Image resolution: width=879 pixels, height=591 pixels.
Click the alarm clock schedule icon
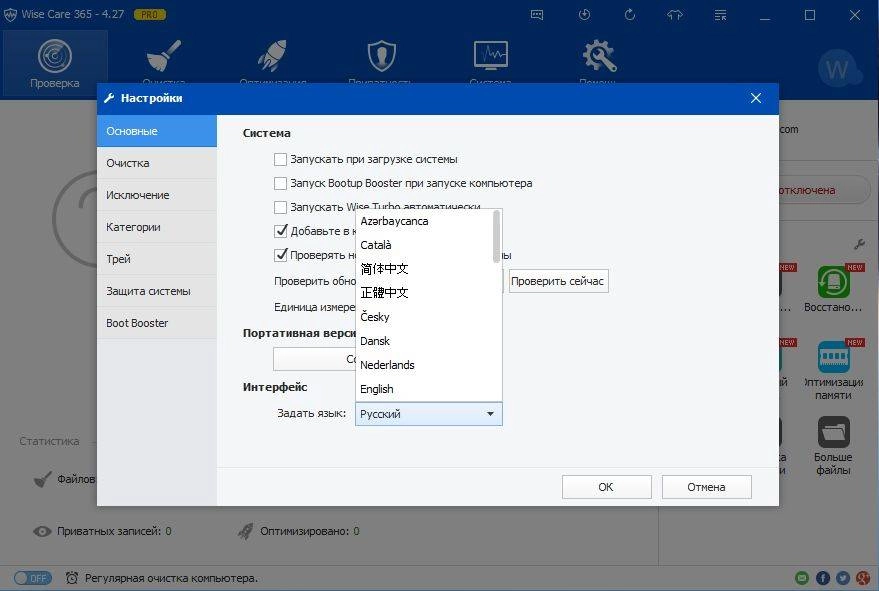point(72,578)
